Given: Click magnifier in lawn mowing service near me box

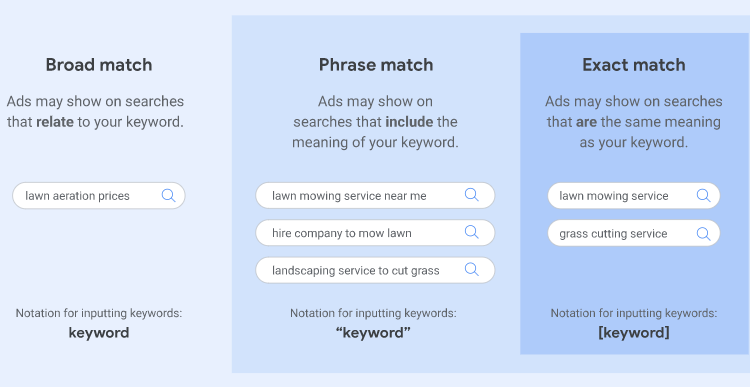Looking at the screenshot, I should click(x=472, y=195).
